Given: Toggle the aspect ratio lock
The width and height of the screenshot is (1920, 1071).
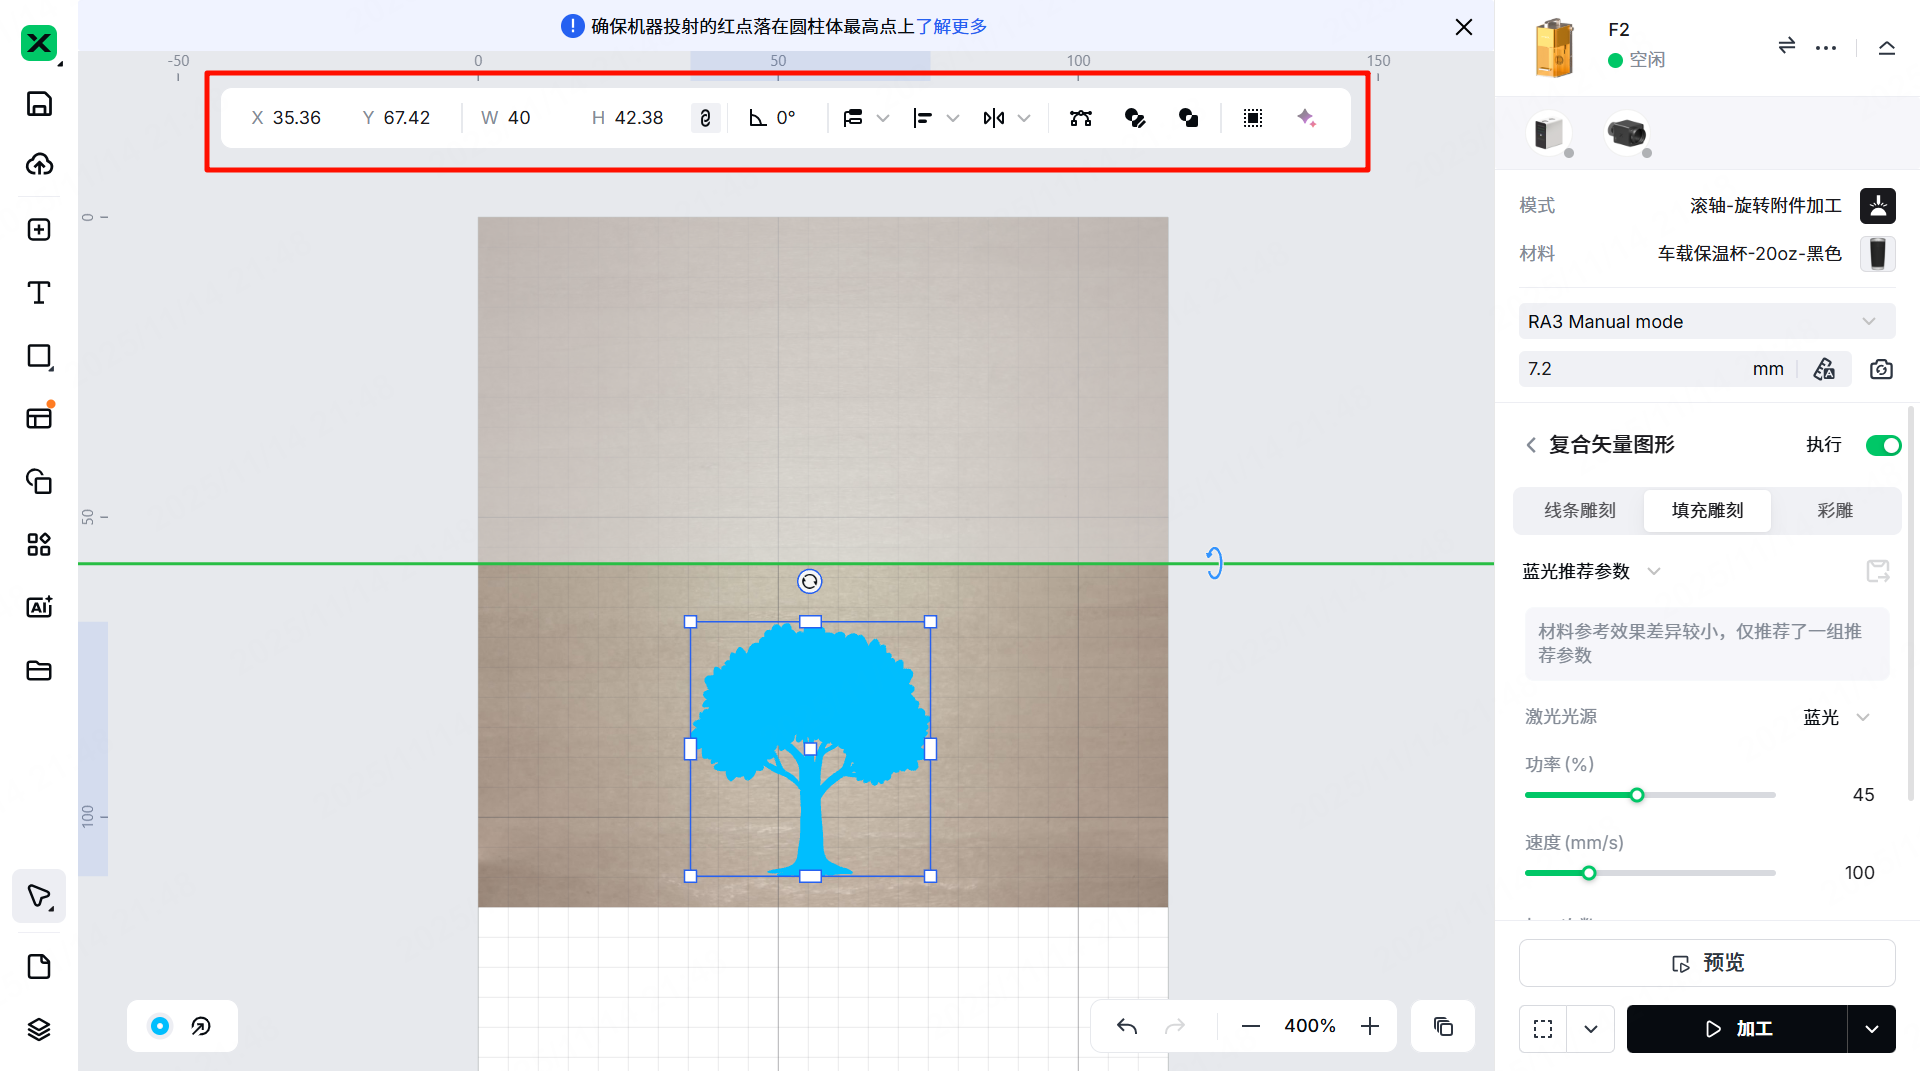Looking at the screenshot, I should 705,118.
